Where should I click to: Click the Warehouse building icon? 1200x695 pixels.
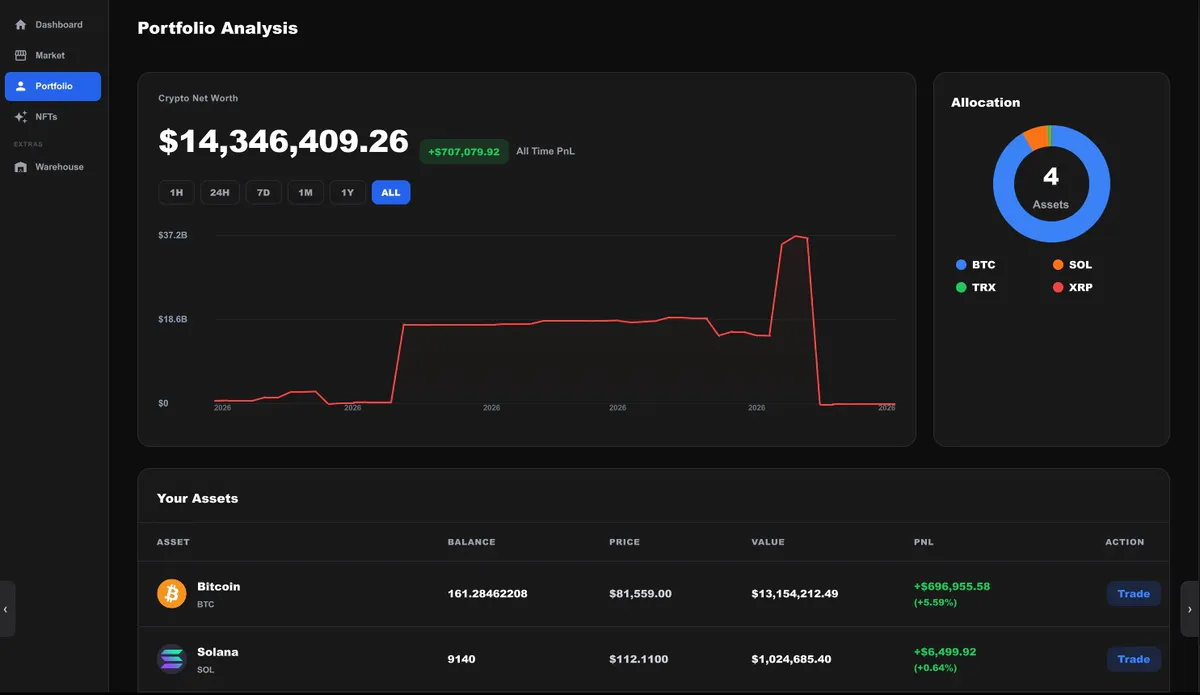(21, 167)
